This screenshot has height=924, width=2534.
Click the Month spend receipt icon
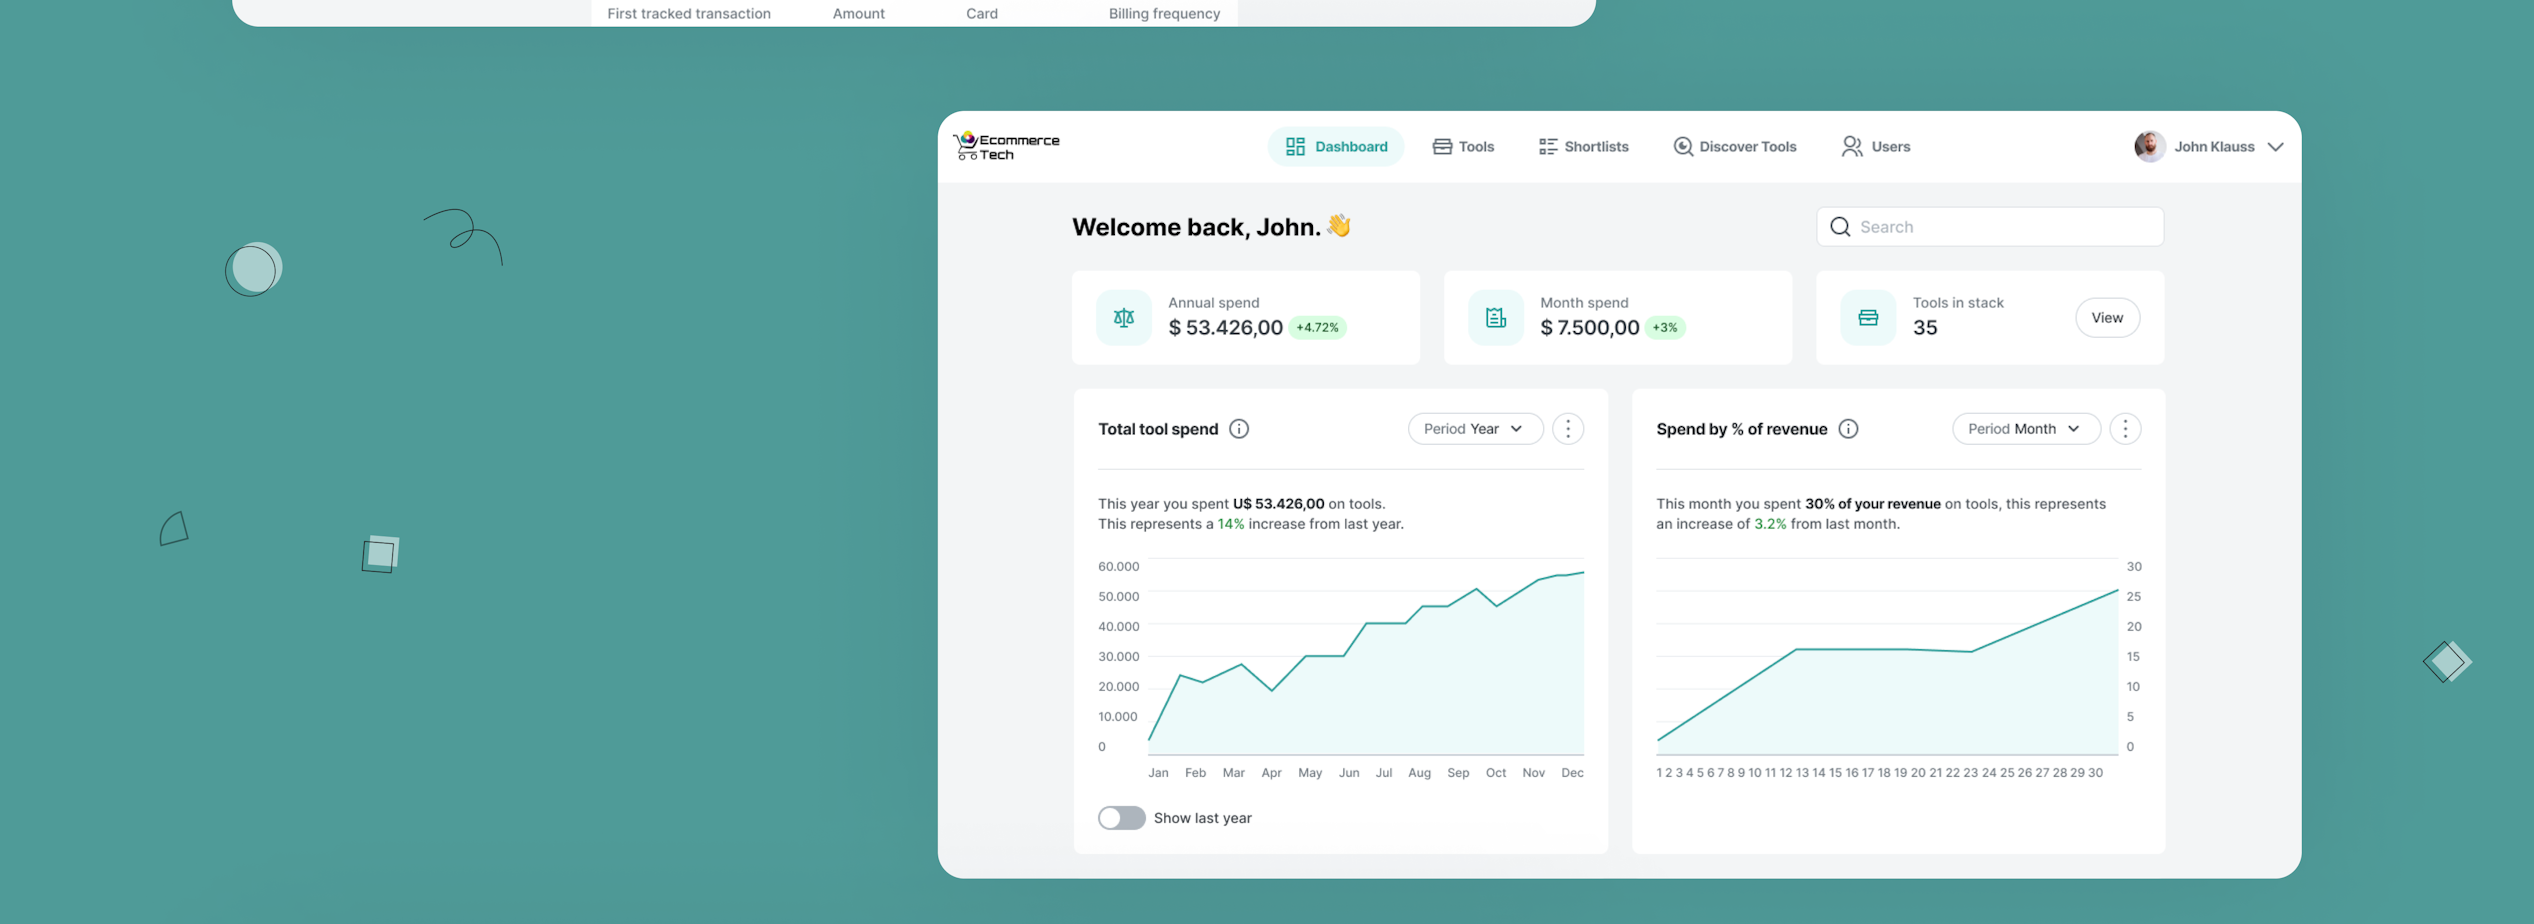pyautogui.click(x=1496, y=318)
